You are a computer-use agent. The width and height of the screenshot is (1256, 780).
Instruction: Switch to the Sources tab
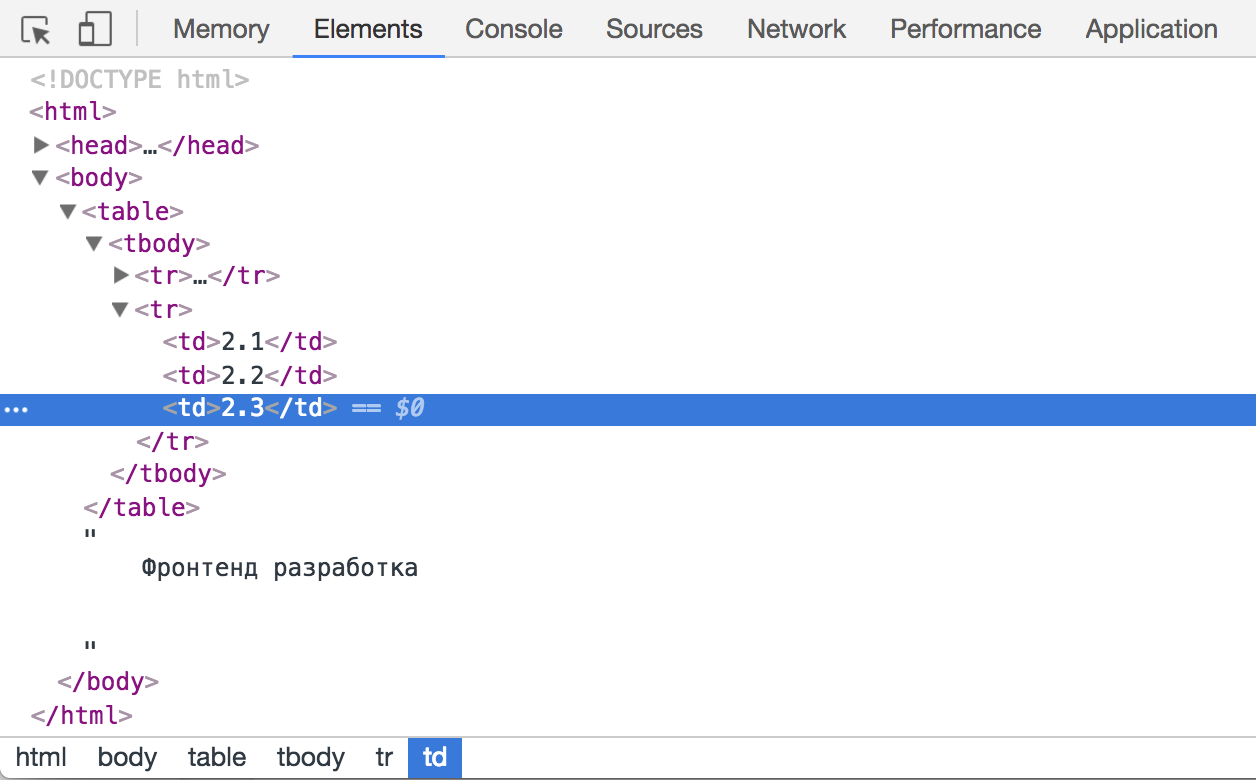pyautogui.click(x=654, y=29)
